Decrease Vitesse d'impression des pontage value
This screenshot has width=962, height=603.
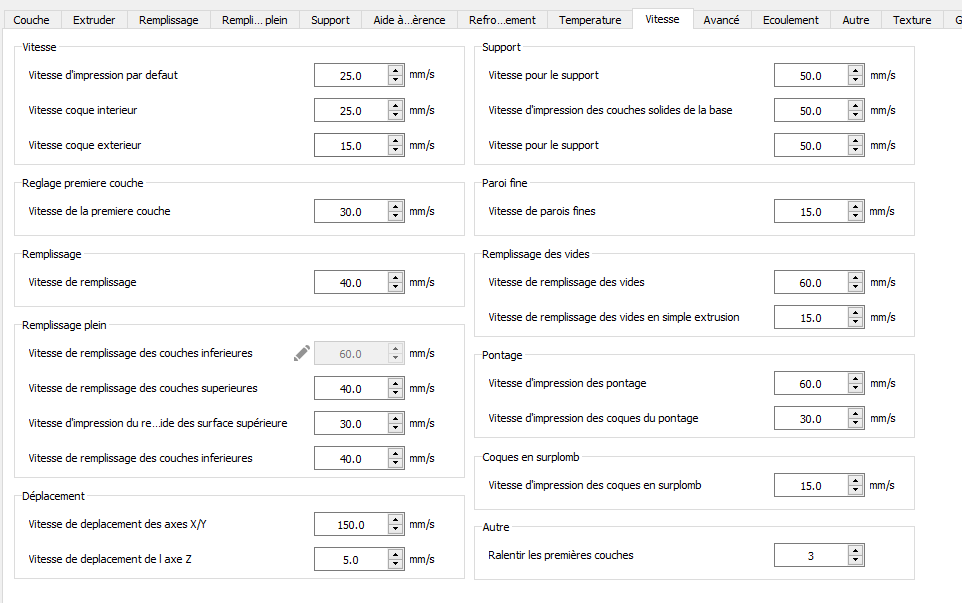click(855, 389)
